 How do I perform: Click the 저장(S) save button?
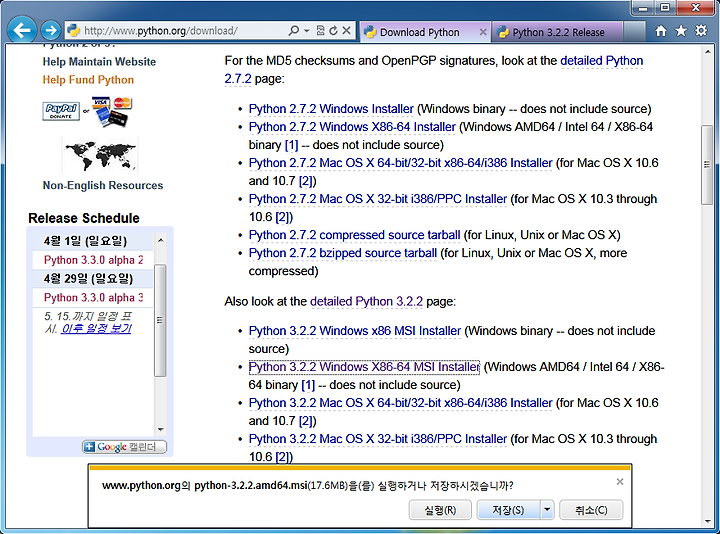508,510
